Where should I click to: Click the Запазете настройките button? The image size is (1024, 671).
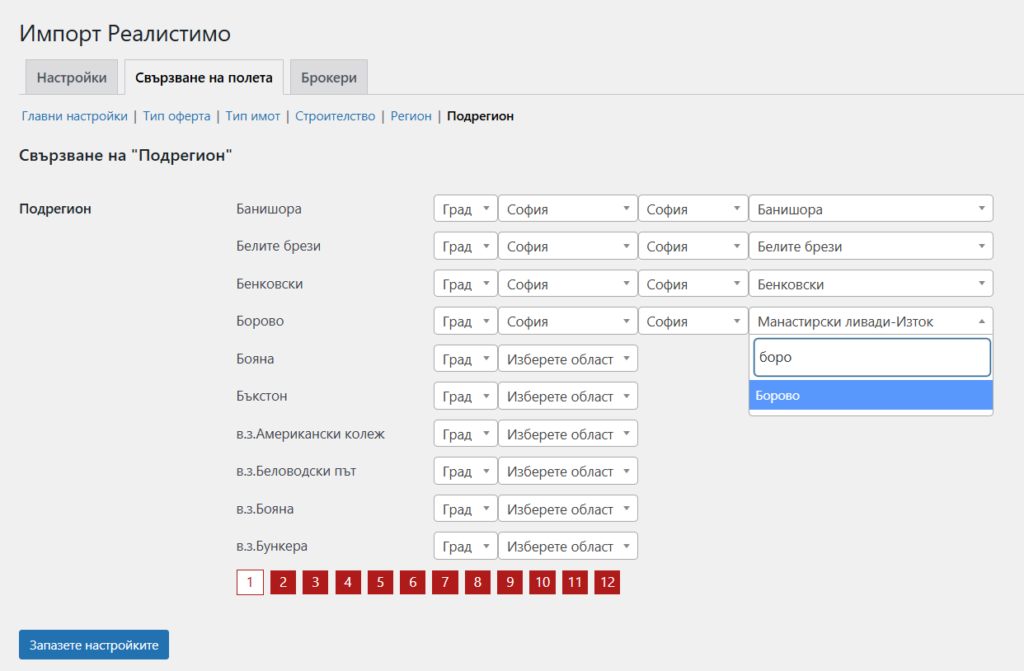coord(94,645)
